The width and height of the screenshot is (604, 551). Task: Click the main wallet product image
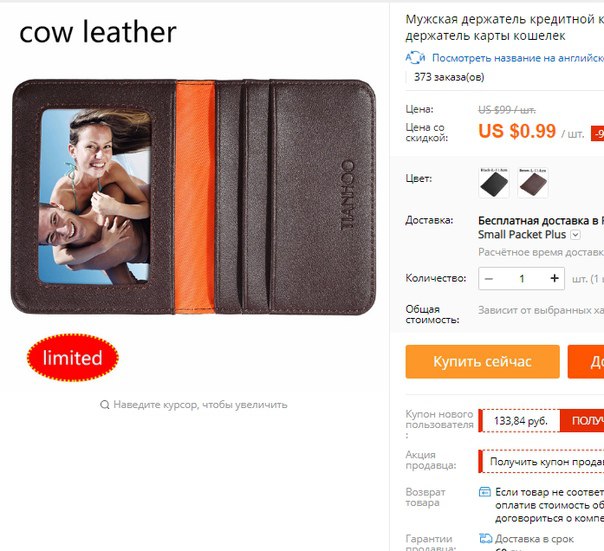[193, 197]
